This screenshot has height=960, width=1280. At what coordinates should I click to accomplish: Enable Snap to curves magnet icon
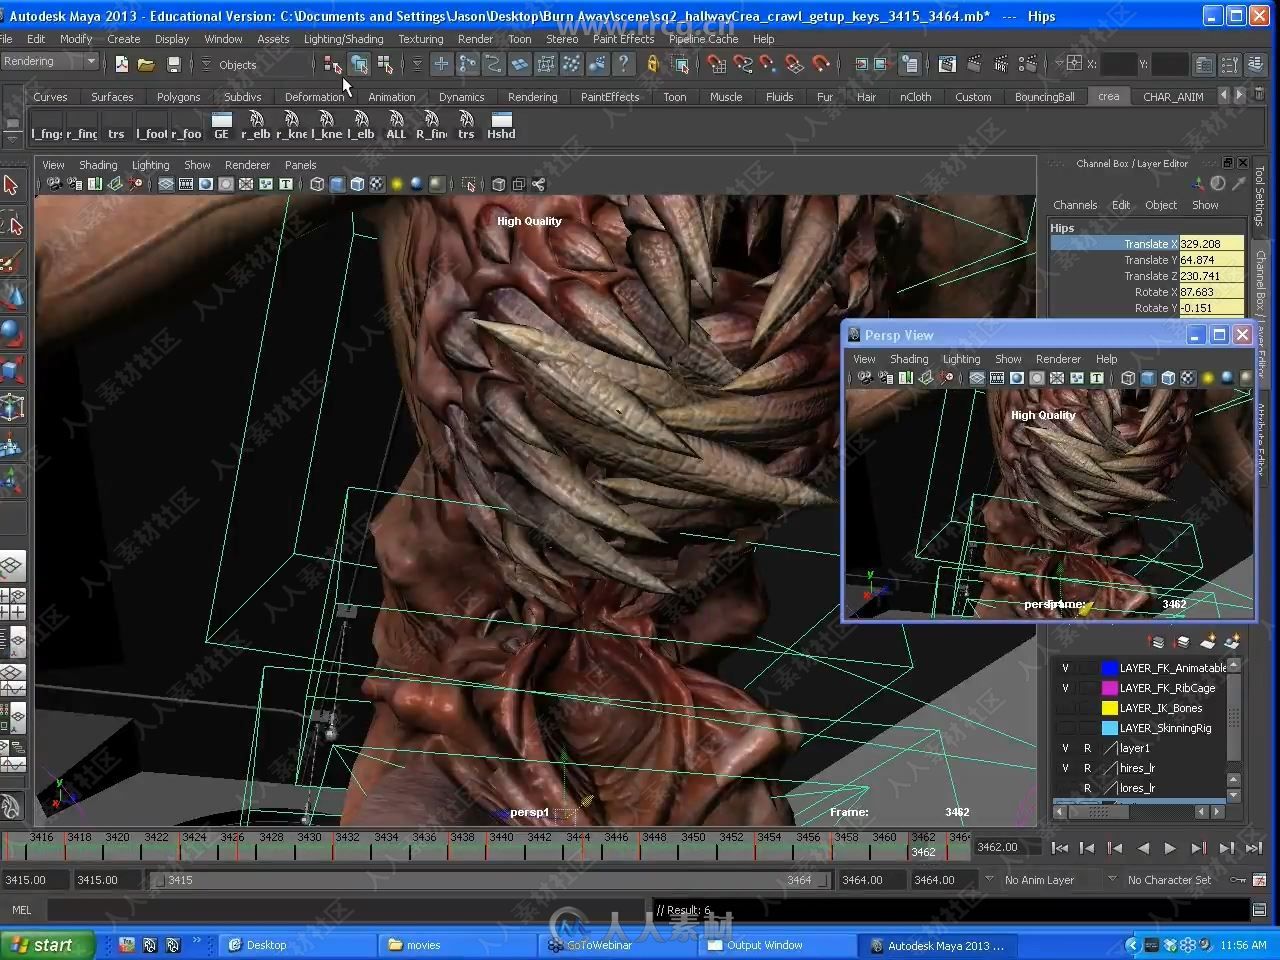point(742,64)
